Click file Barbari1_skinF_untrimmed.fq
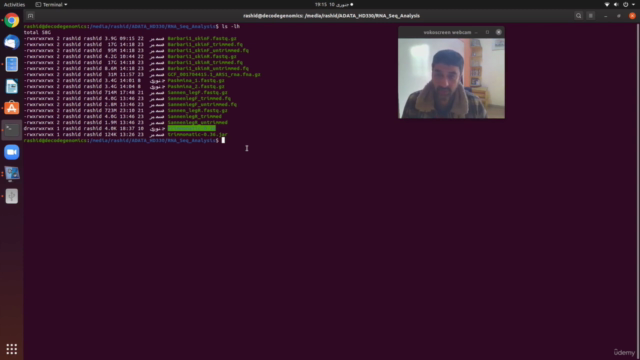The image size is (640, 360). (x=208, y=51)
